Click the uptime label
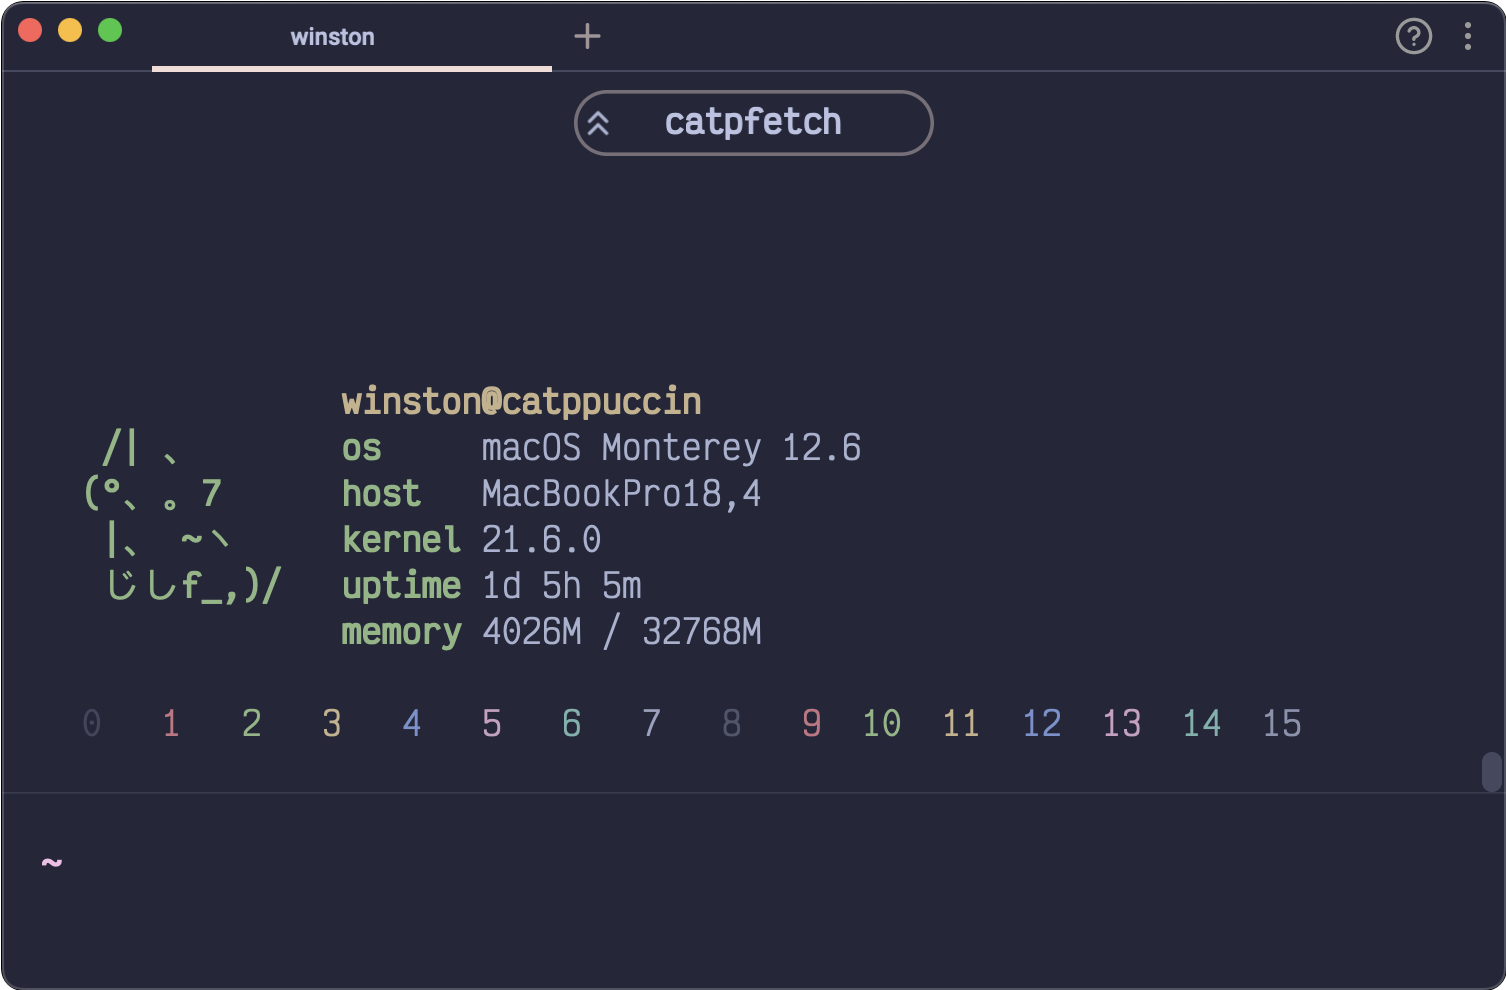The image size is (1506, 990). click(x=401, y=587)
